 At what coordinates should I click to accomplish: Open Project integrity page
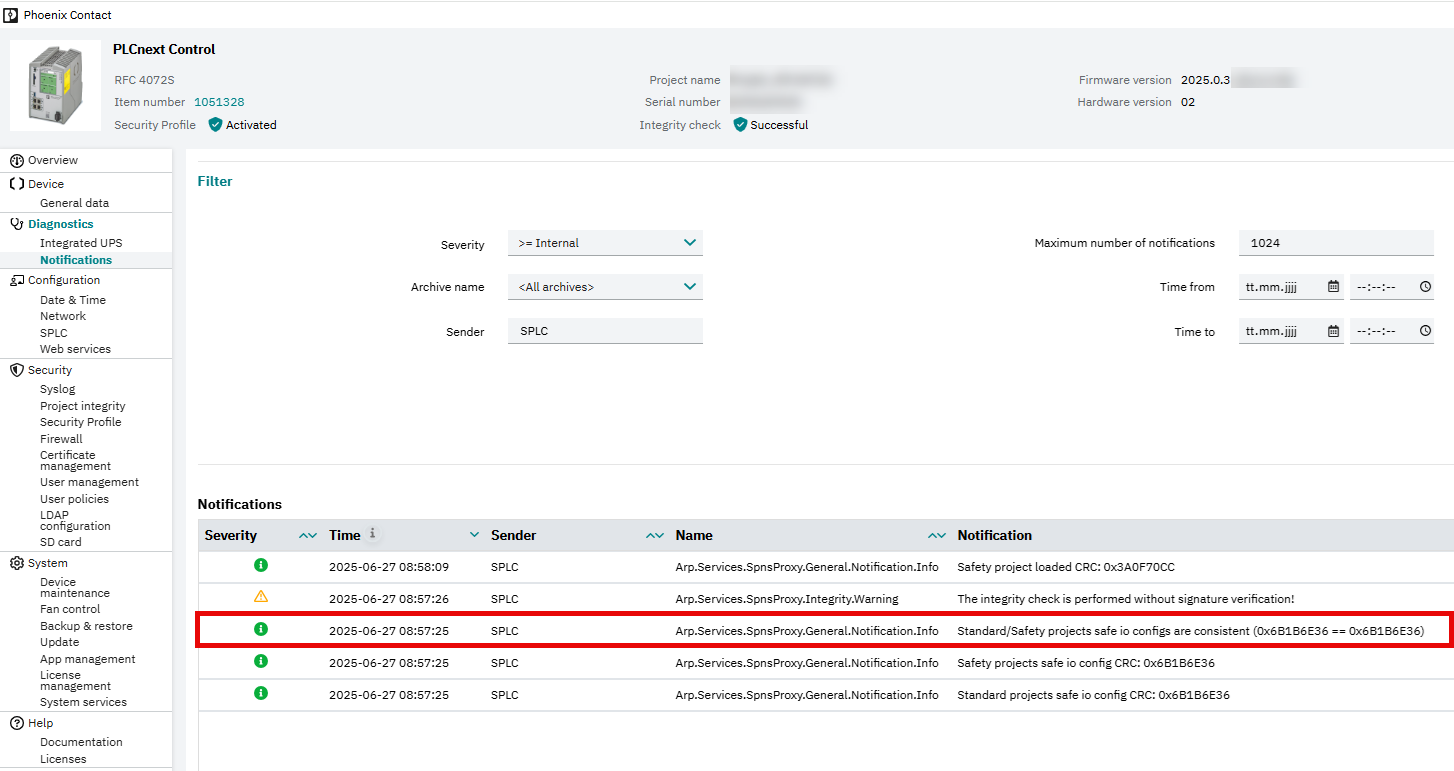point(83,406)
